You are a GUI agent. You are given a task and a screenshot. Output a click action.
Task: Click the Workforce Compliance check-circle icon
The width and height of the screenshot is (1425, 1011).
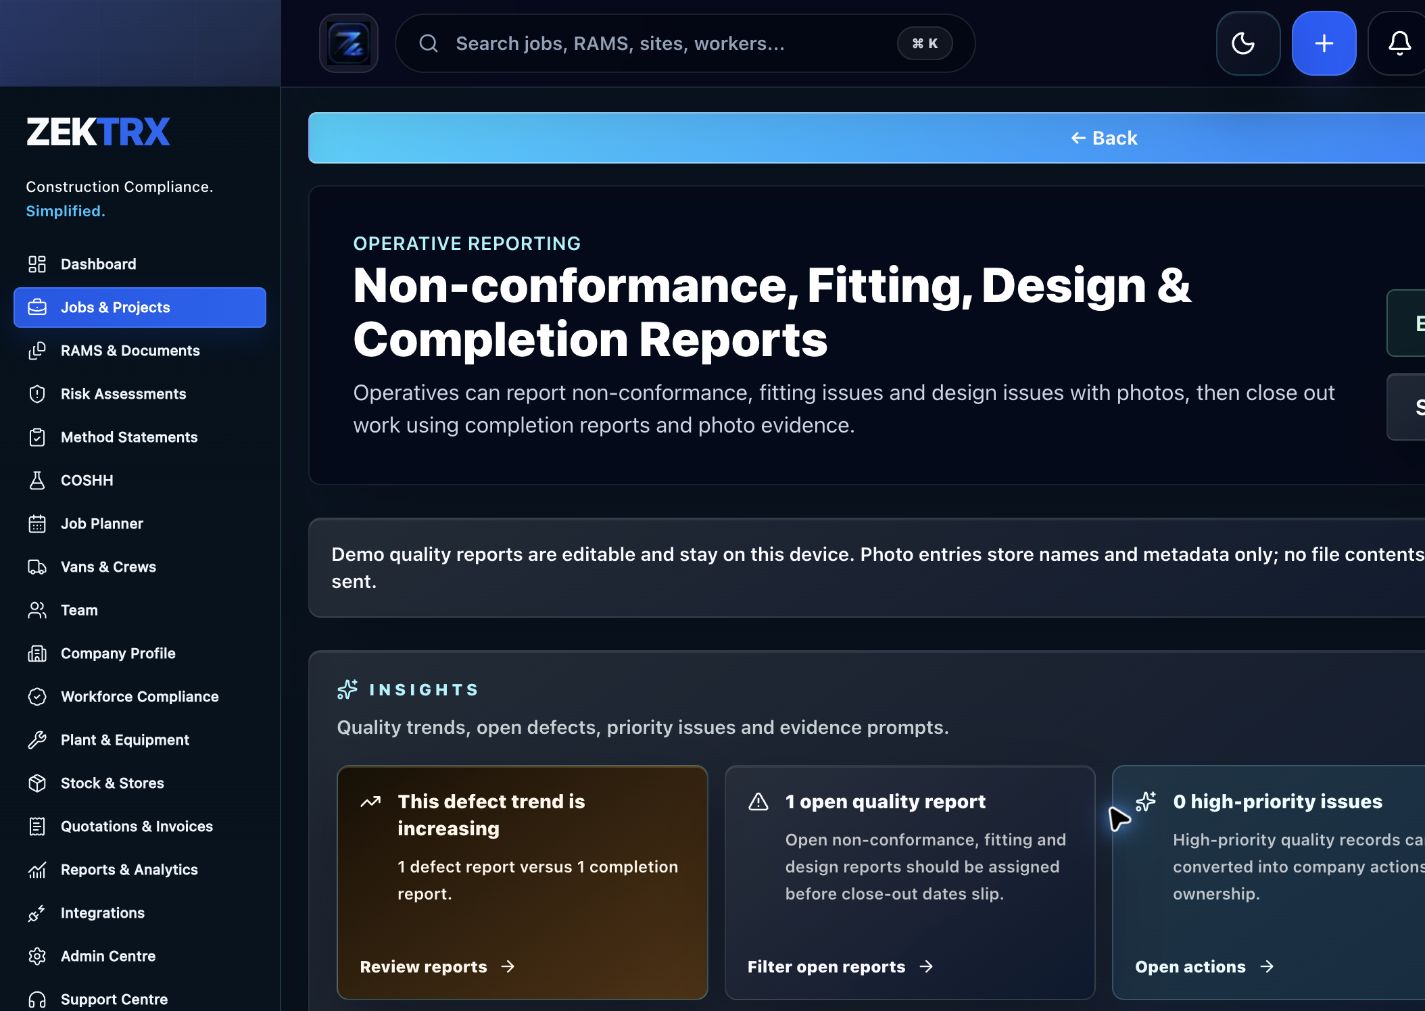pyautogui.click(x=37, y=696)
